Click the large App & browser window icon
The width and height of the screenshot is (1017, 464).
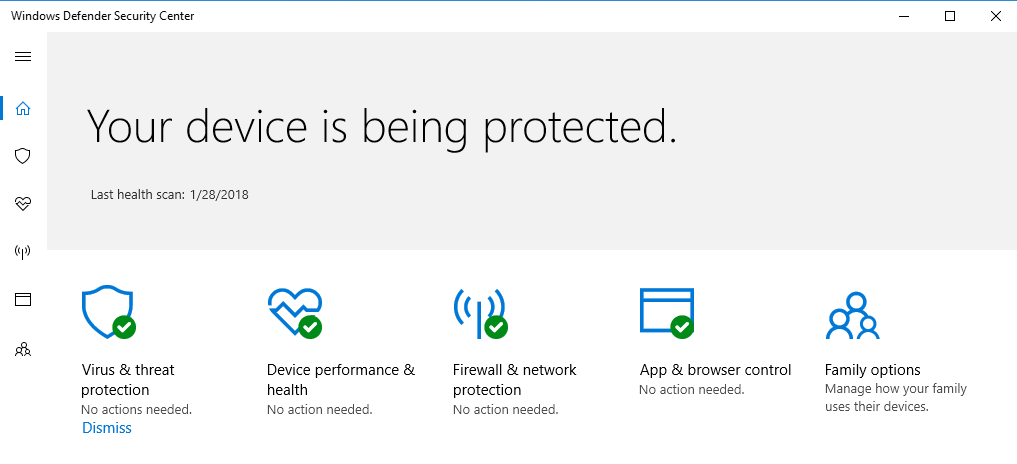point(667,313)
